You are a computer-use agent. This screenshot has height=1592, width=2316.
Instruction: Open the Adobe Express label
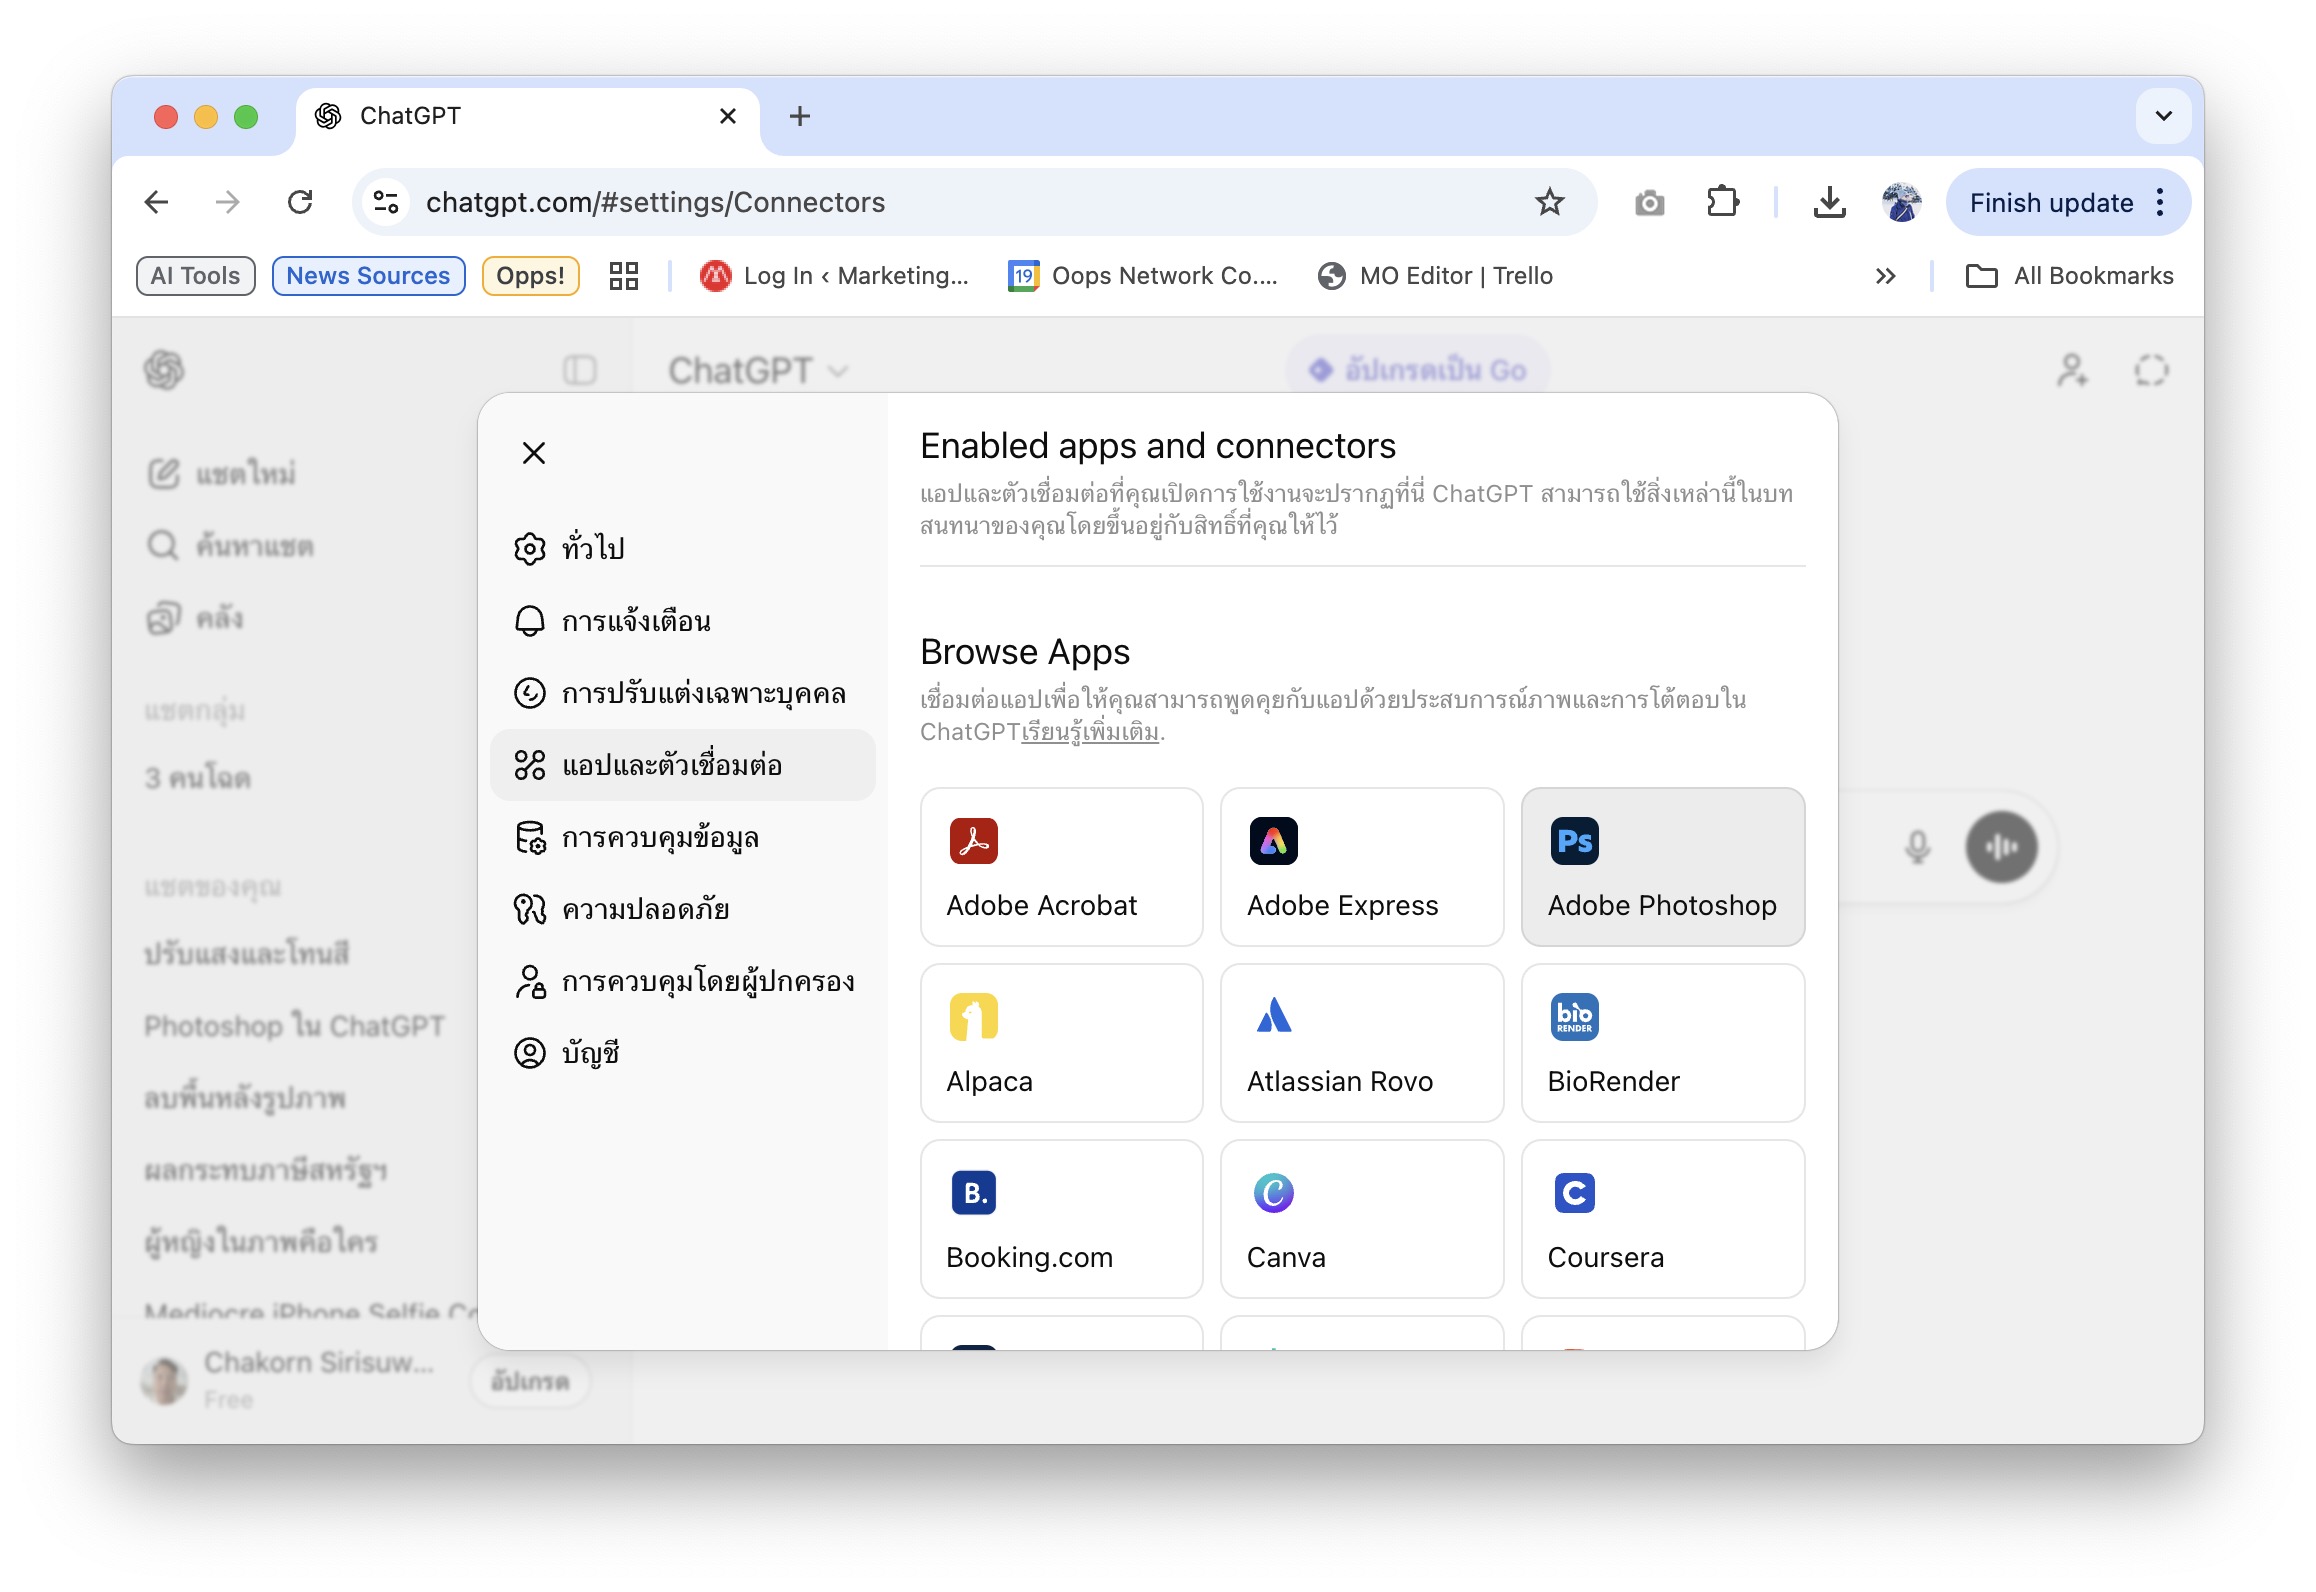pyautogui.click(x=1343, y=905)
